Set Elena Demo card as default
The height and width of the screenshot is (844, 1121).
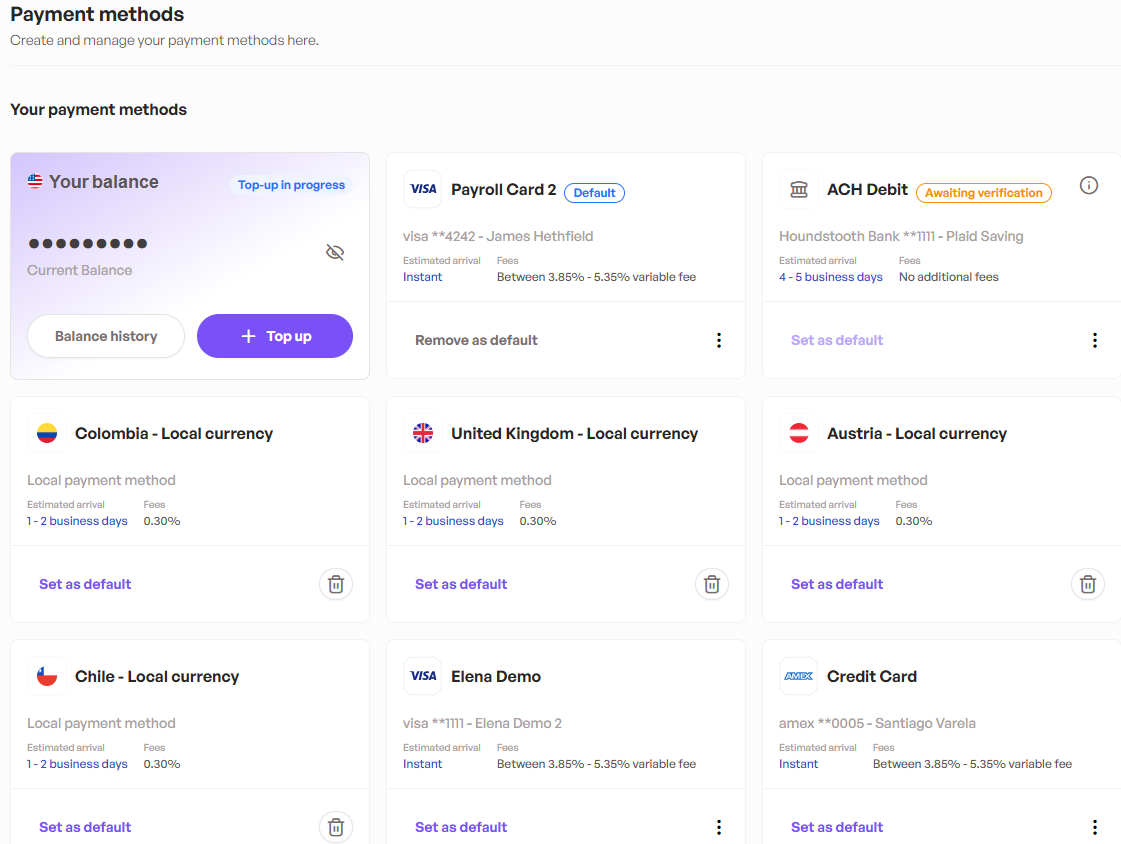pyautogui.click(x=461, y=827)
